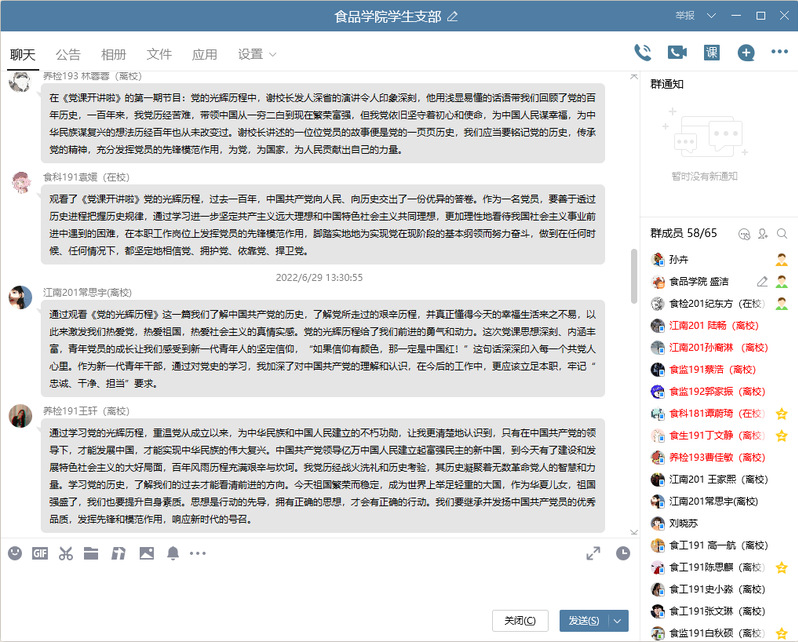This screenshot has width=798, height=642.
Task: Edit card name next to 食品学院 盛洁
Action: pyautogui.click(x=762, y=282)
